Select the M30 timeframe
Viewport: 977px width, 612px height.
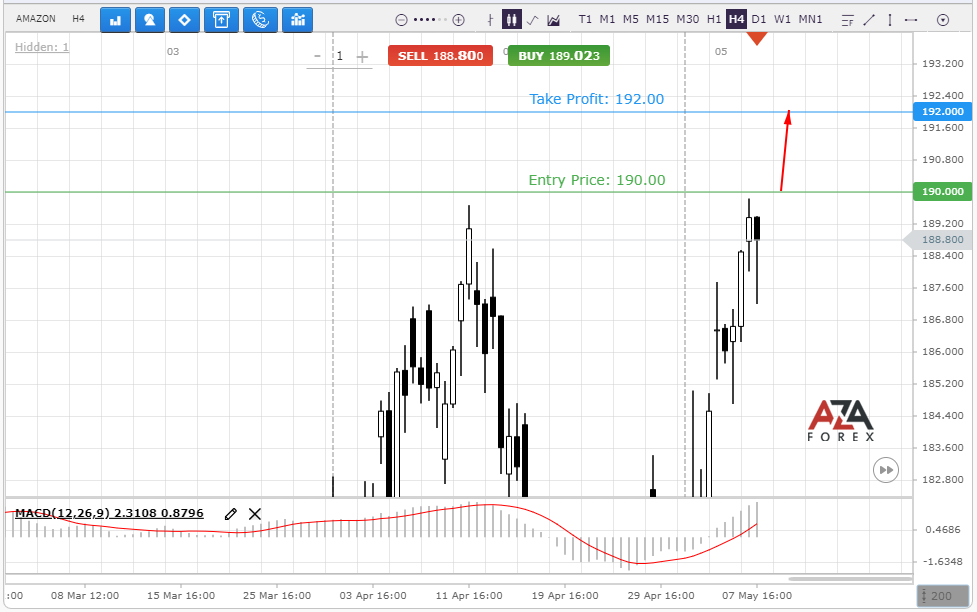pyautogui.click(x=688, y=19)
